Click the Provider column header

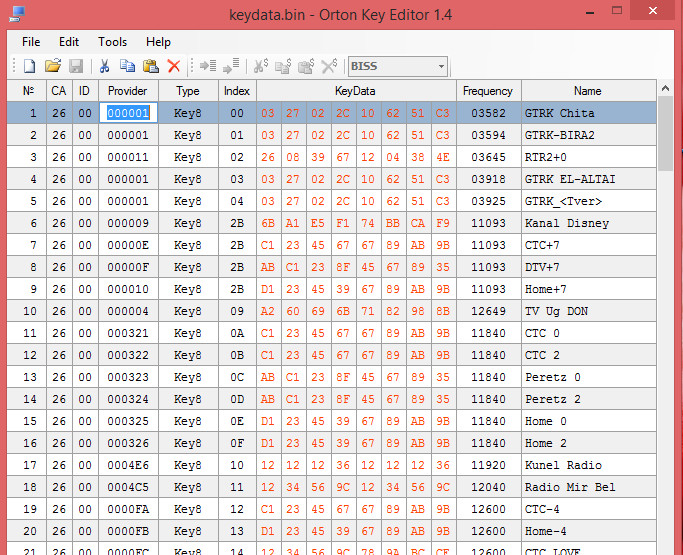point(128,91)
